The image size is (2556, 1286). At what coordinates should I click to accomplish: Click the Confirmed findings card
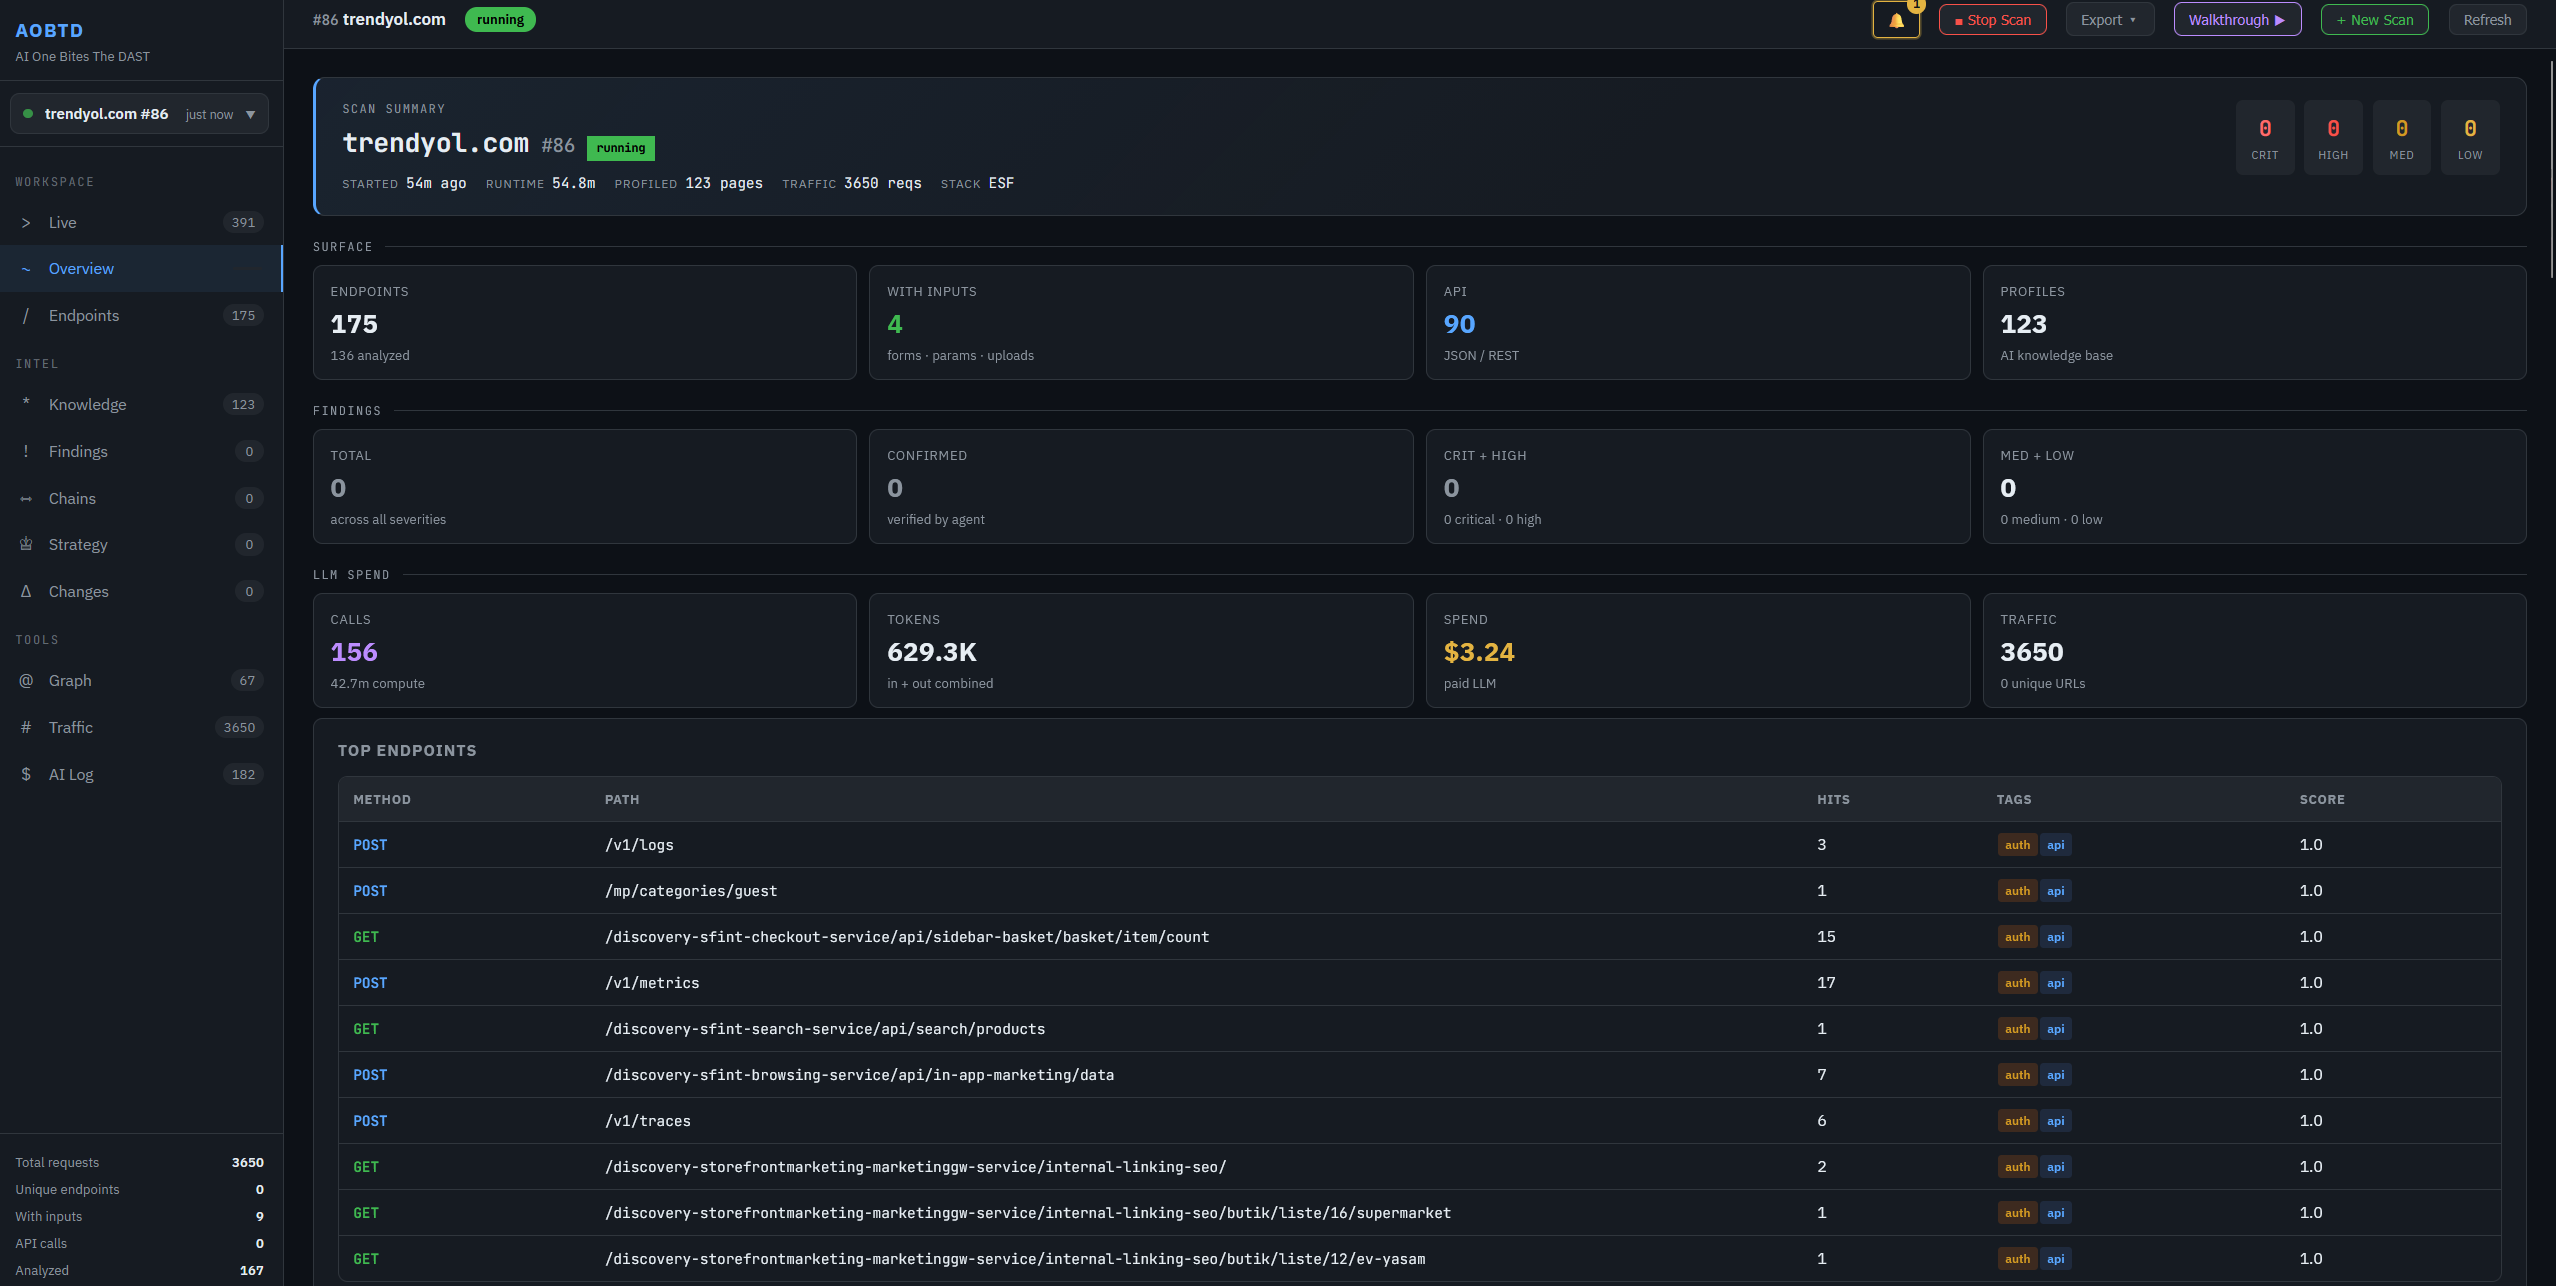tap(1141, 486)
